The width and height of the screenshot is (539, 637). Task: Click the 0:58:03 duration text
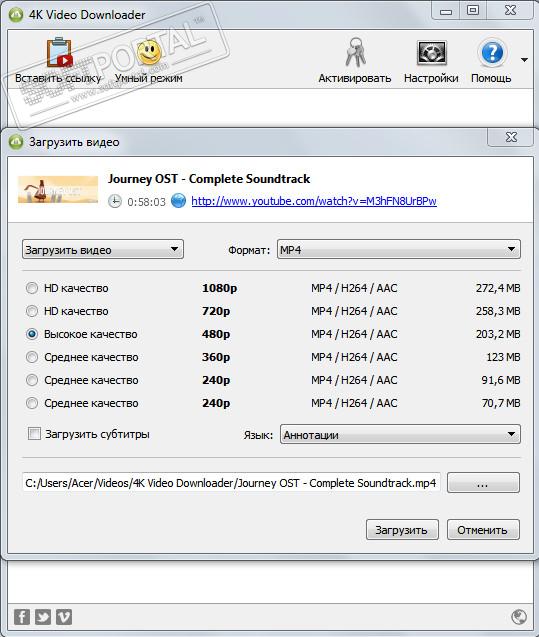[x=146, y=202]
